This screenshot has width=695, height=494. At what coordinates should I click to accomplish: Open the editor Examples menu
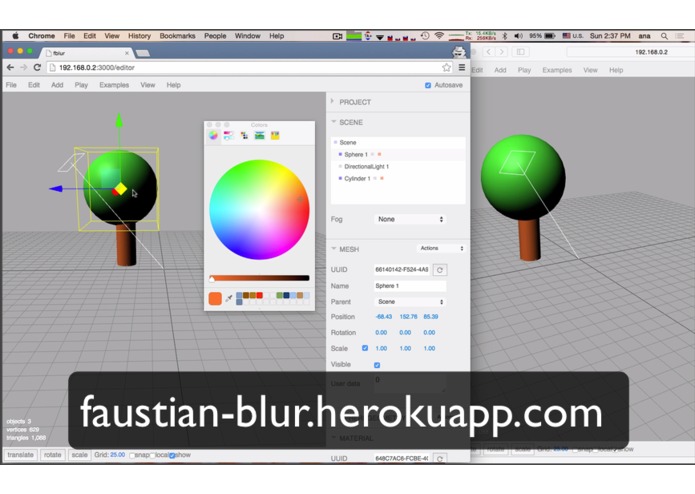pyautogui.click(x=114, y=85)
